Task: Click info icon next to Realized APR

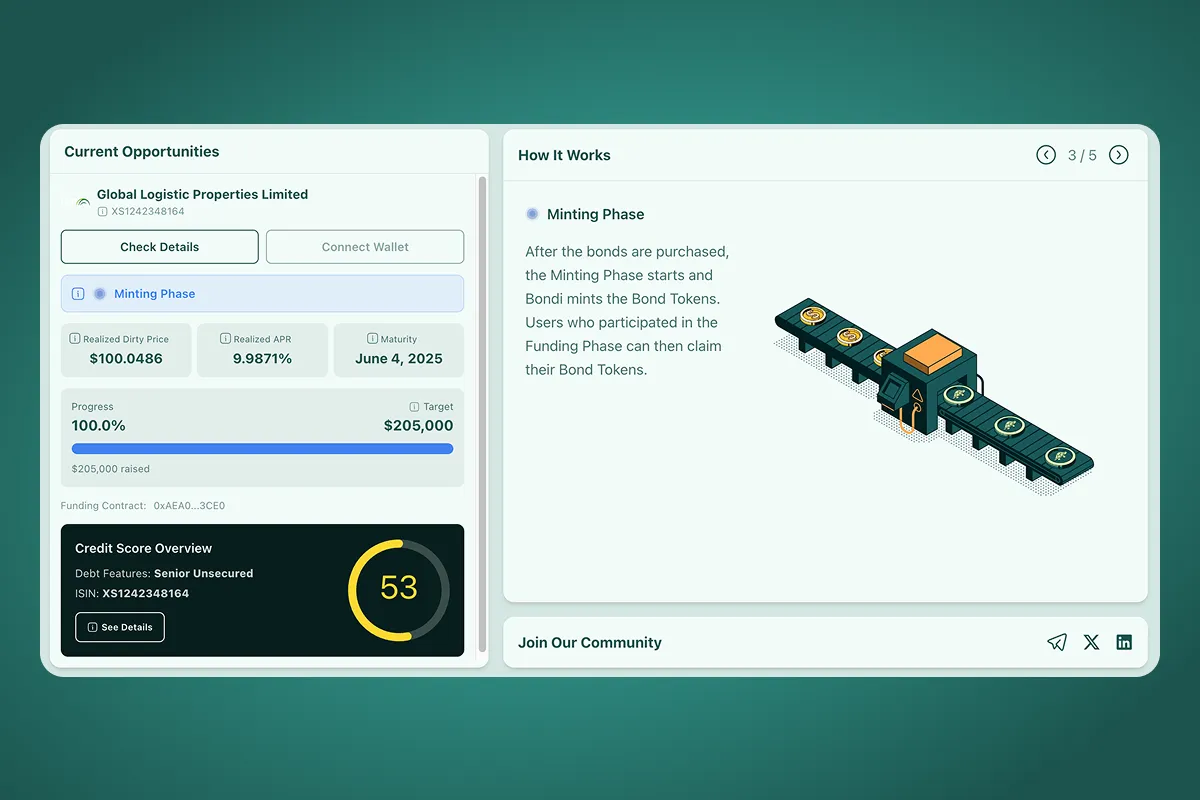Action: click(x=225, y=339)
